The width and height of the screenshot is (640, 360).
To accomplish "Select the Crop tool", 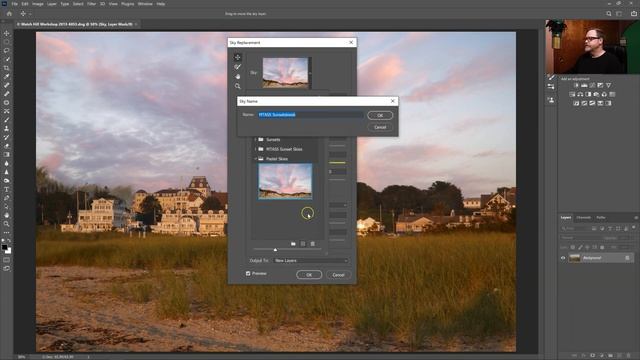I will 7,68.
